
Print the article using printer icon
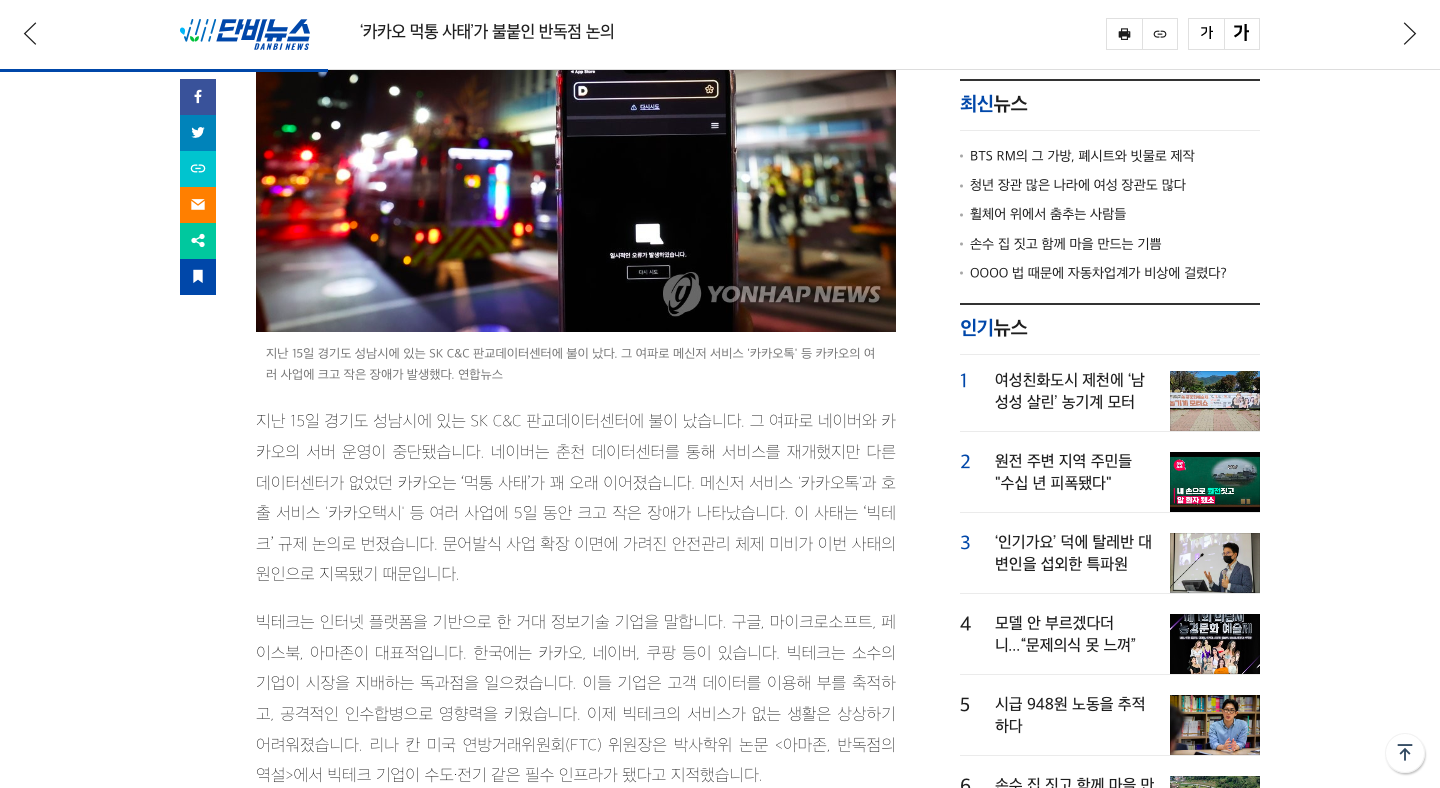1124,34
